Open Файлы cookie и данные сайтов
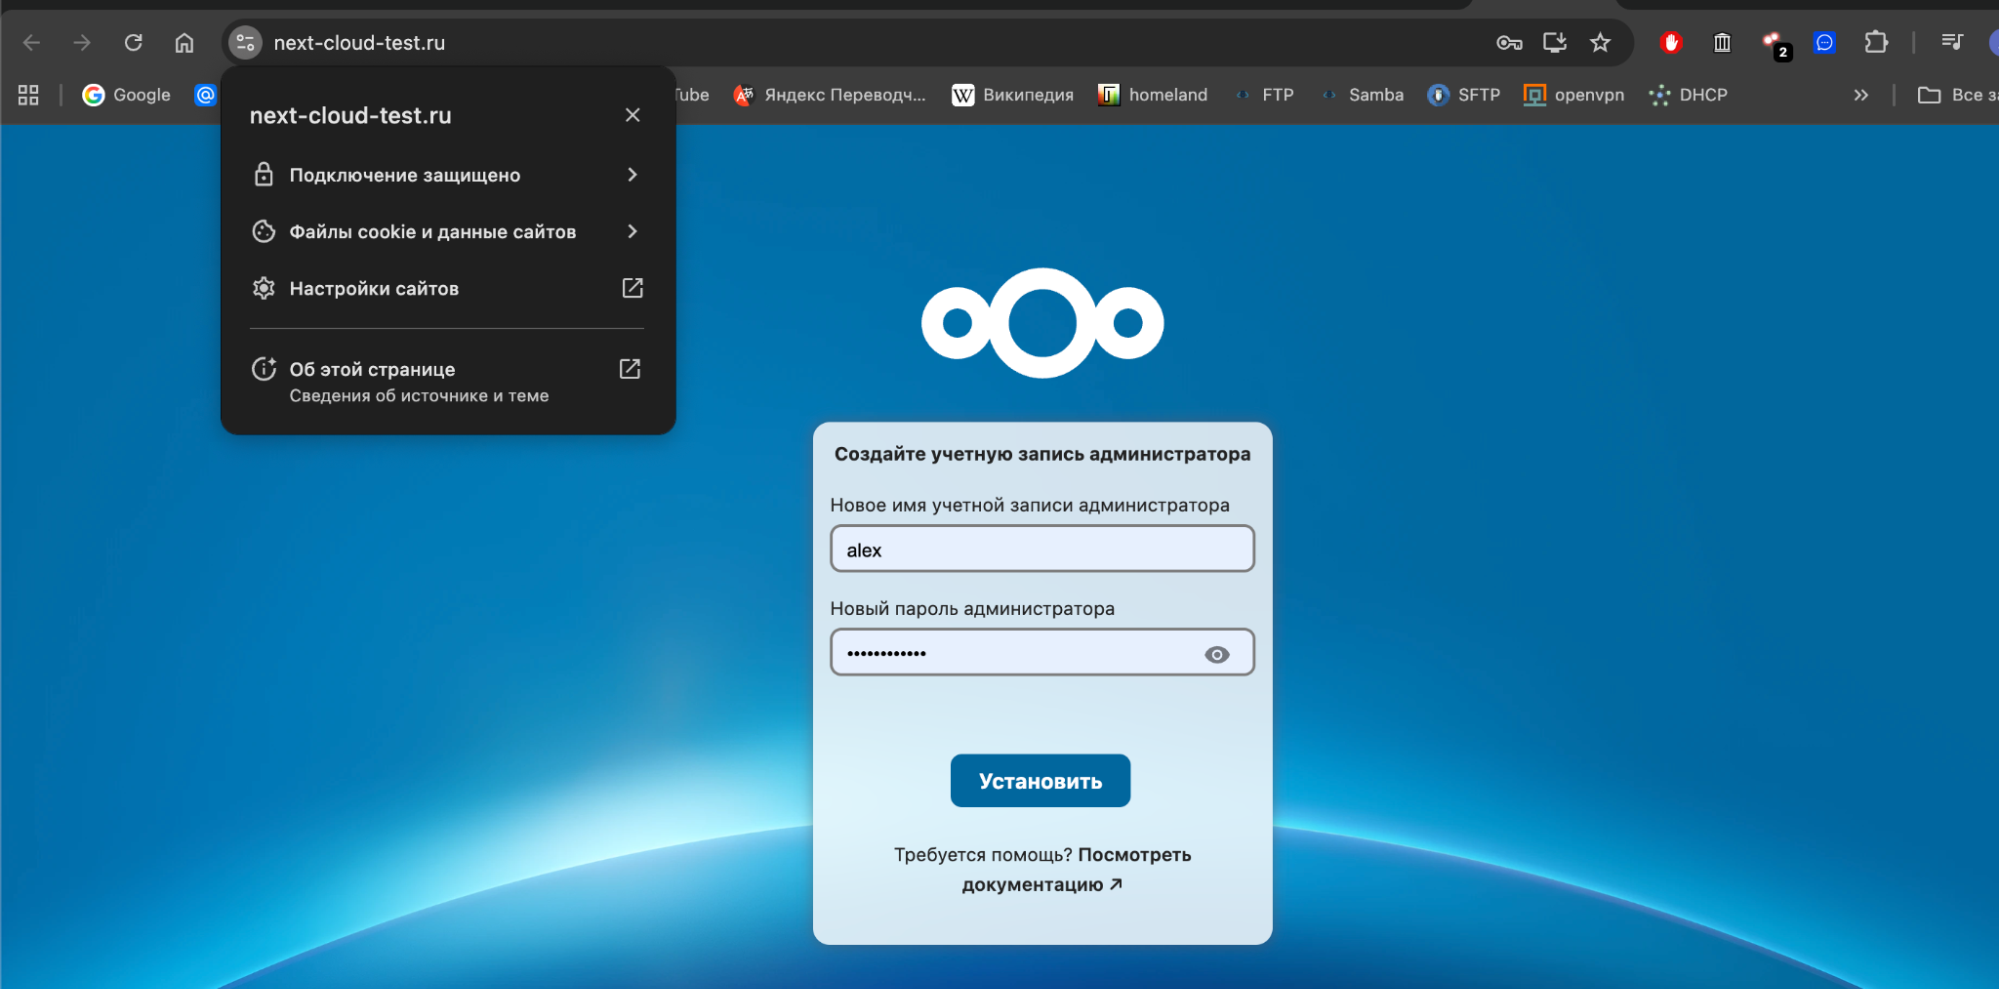Viewport: 1999px width, 989px height. coord(447,232)
